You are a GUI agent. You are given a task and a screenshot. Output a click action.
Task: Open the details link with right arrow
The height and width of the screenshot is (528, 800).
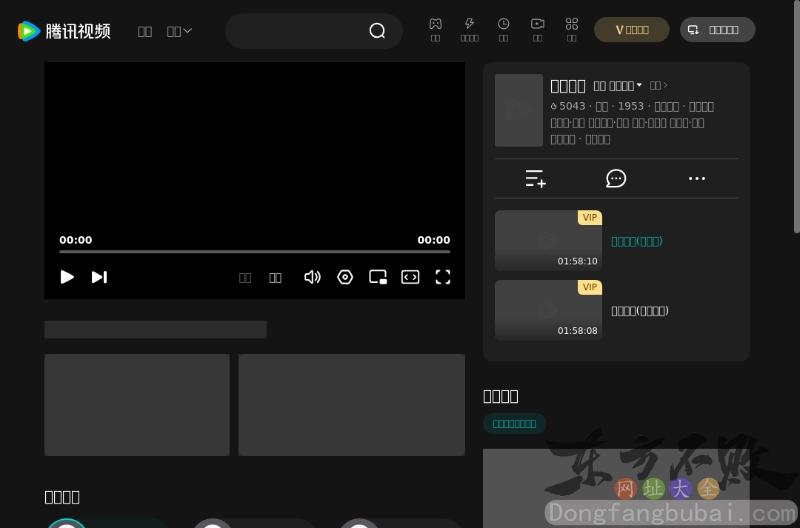pos(659,85)
